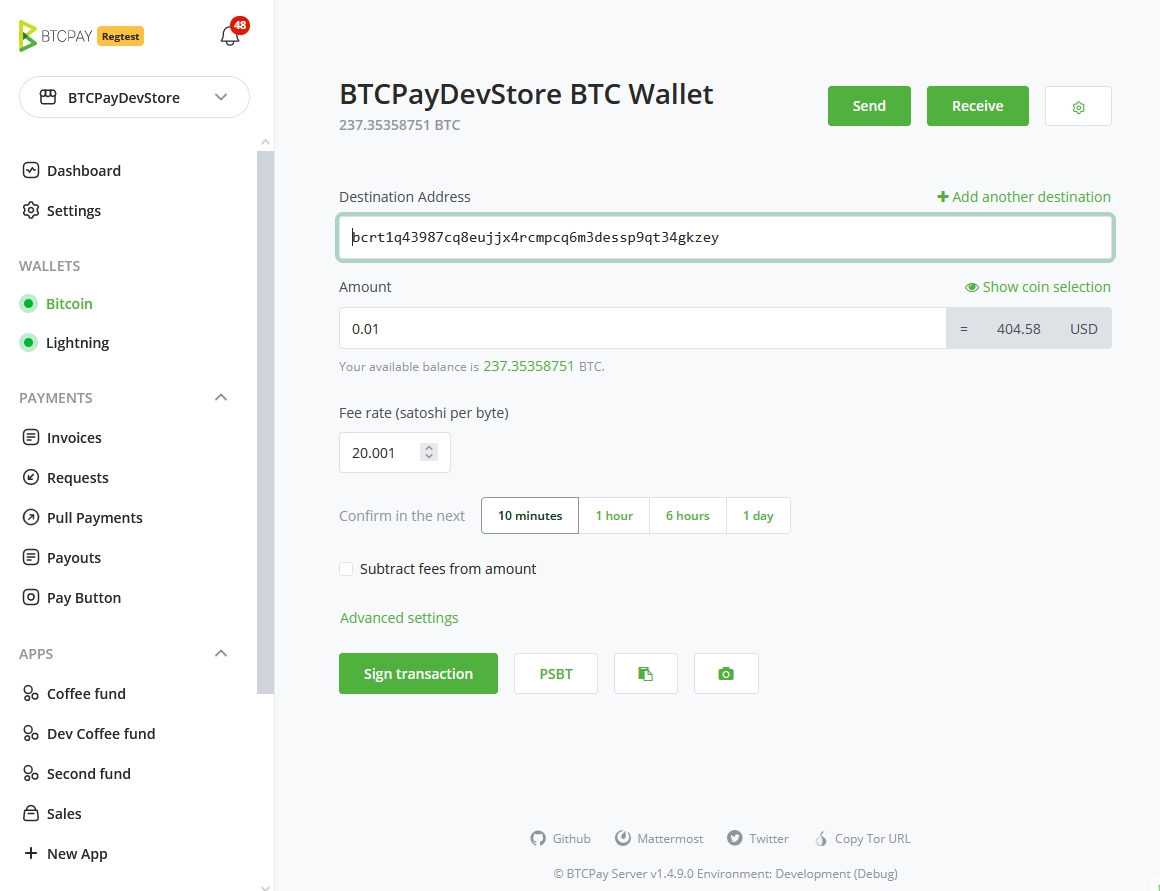The width and height of the screenshot is (1160, 891).
Task: Open the BTCPayDevStore store selector
Action: [134, 97]
